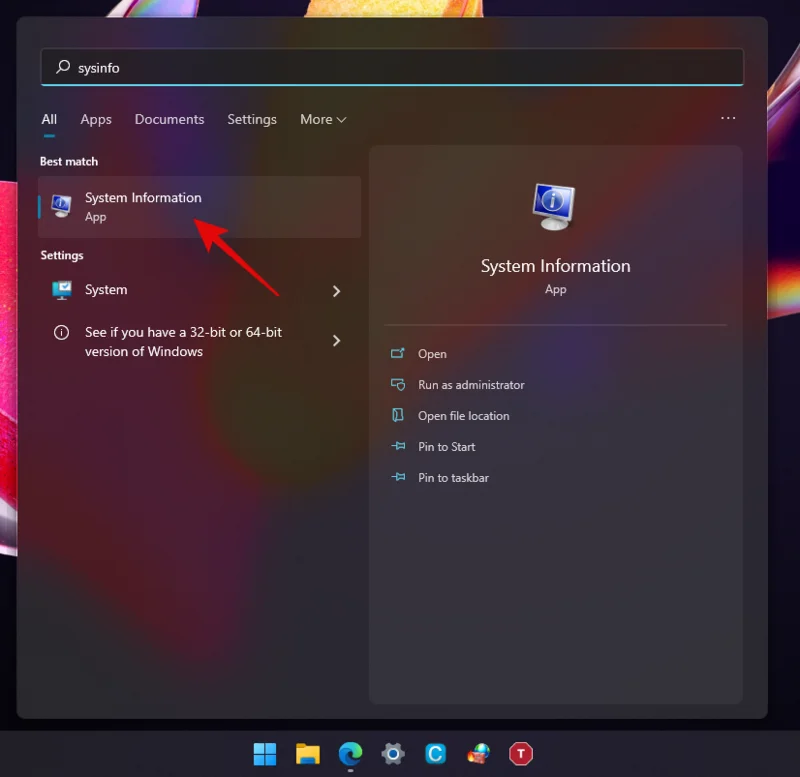The height and width of the screenshot is (777, 800).
Task: Launch the Copilot app from the taskbar
Action: point(436,754)
